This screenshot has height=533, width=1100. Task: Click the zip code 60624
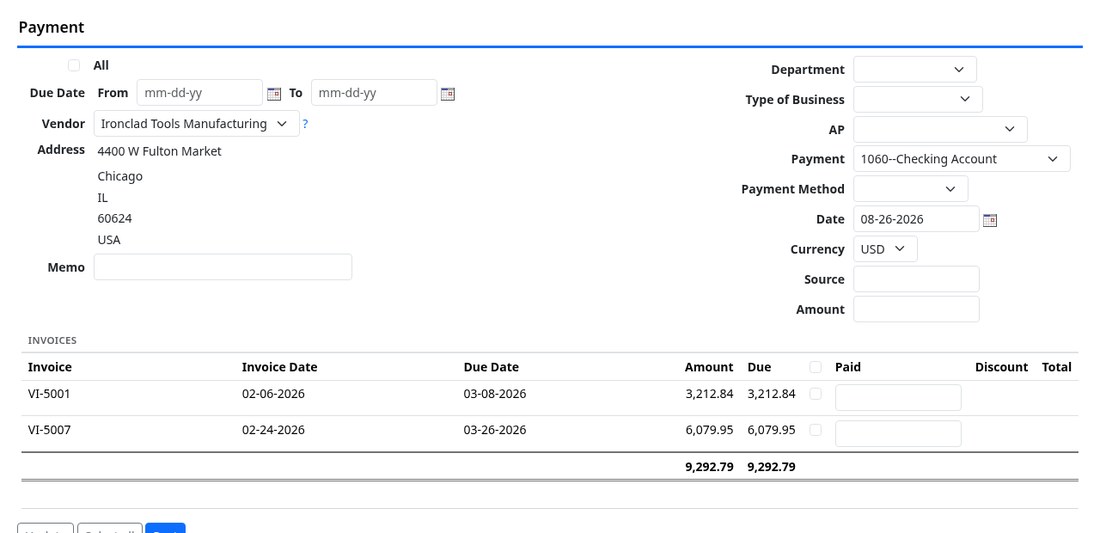pos(114,219)
